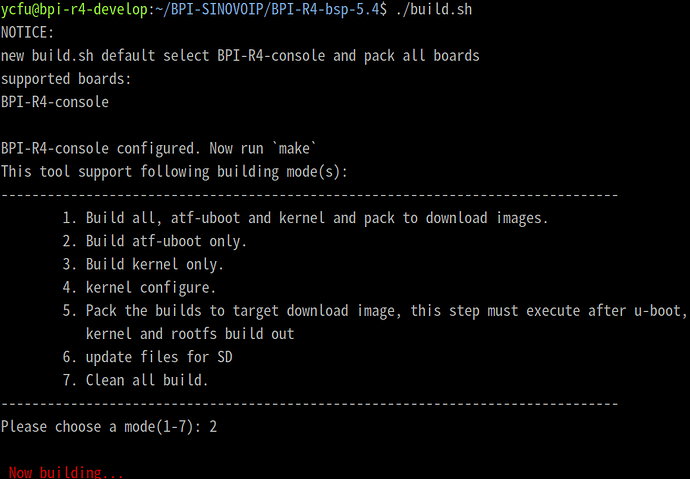690x479 pixels.
Task: Click option 7 Clean all build
Action: [x=135, y=380]
